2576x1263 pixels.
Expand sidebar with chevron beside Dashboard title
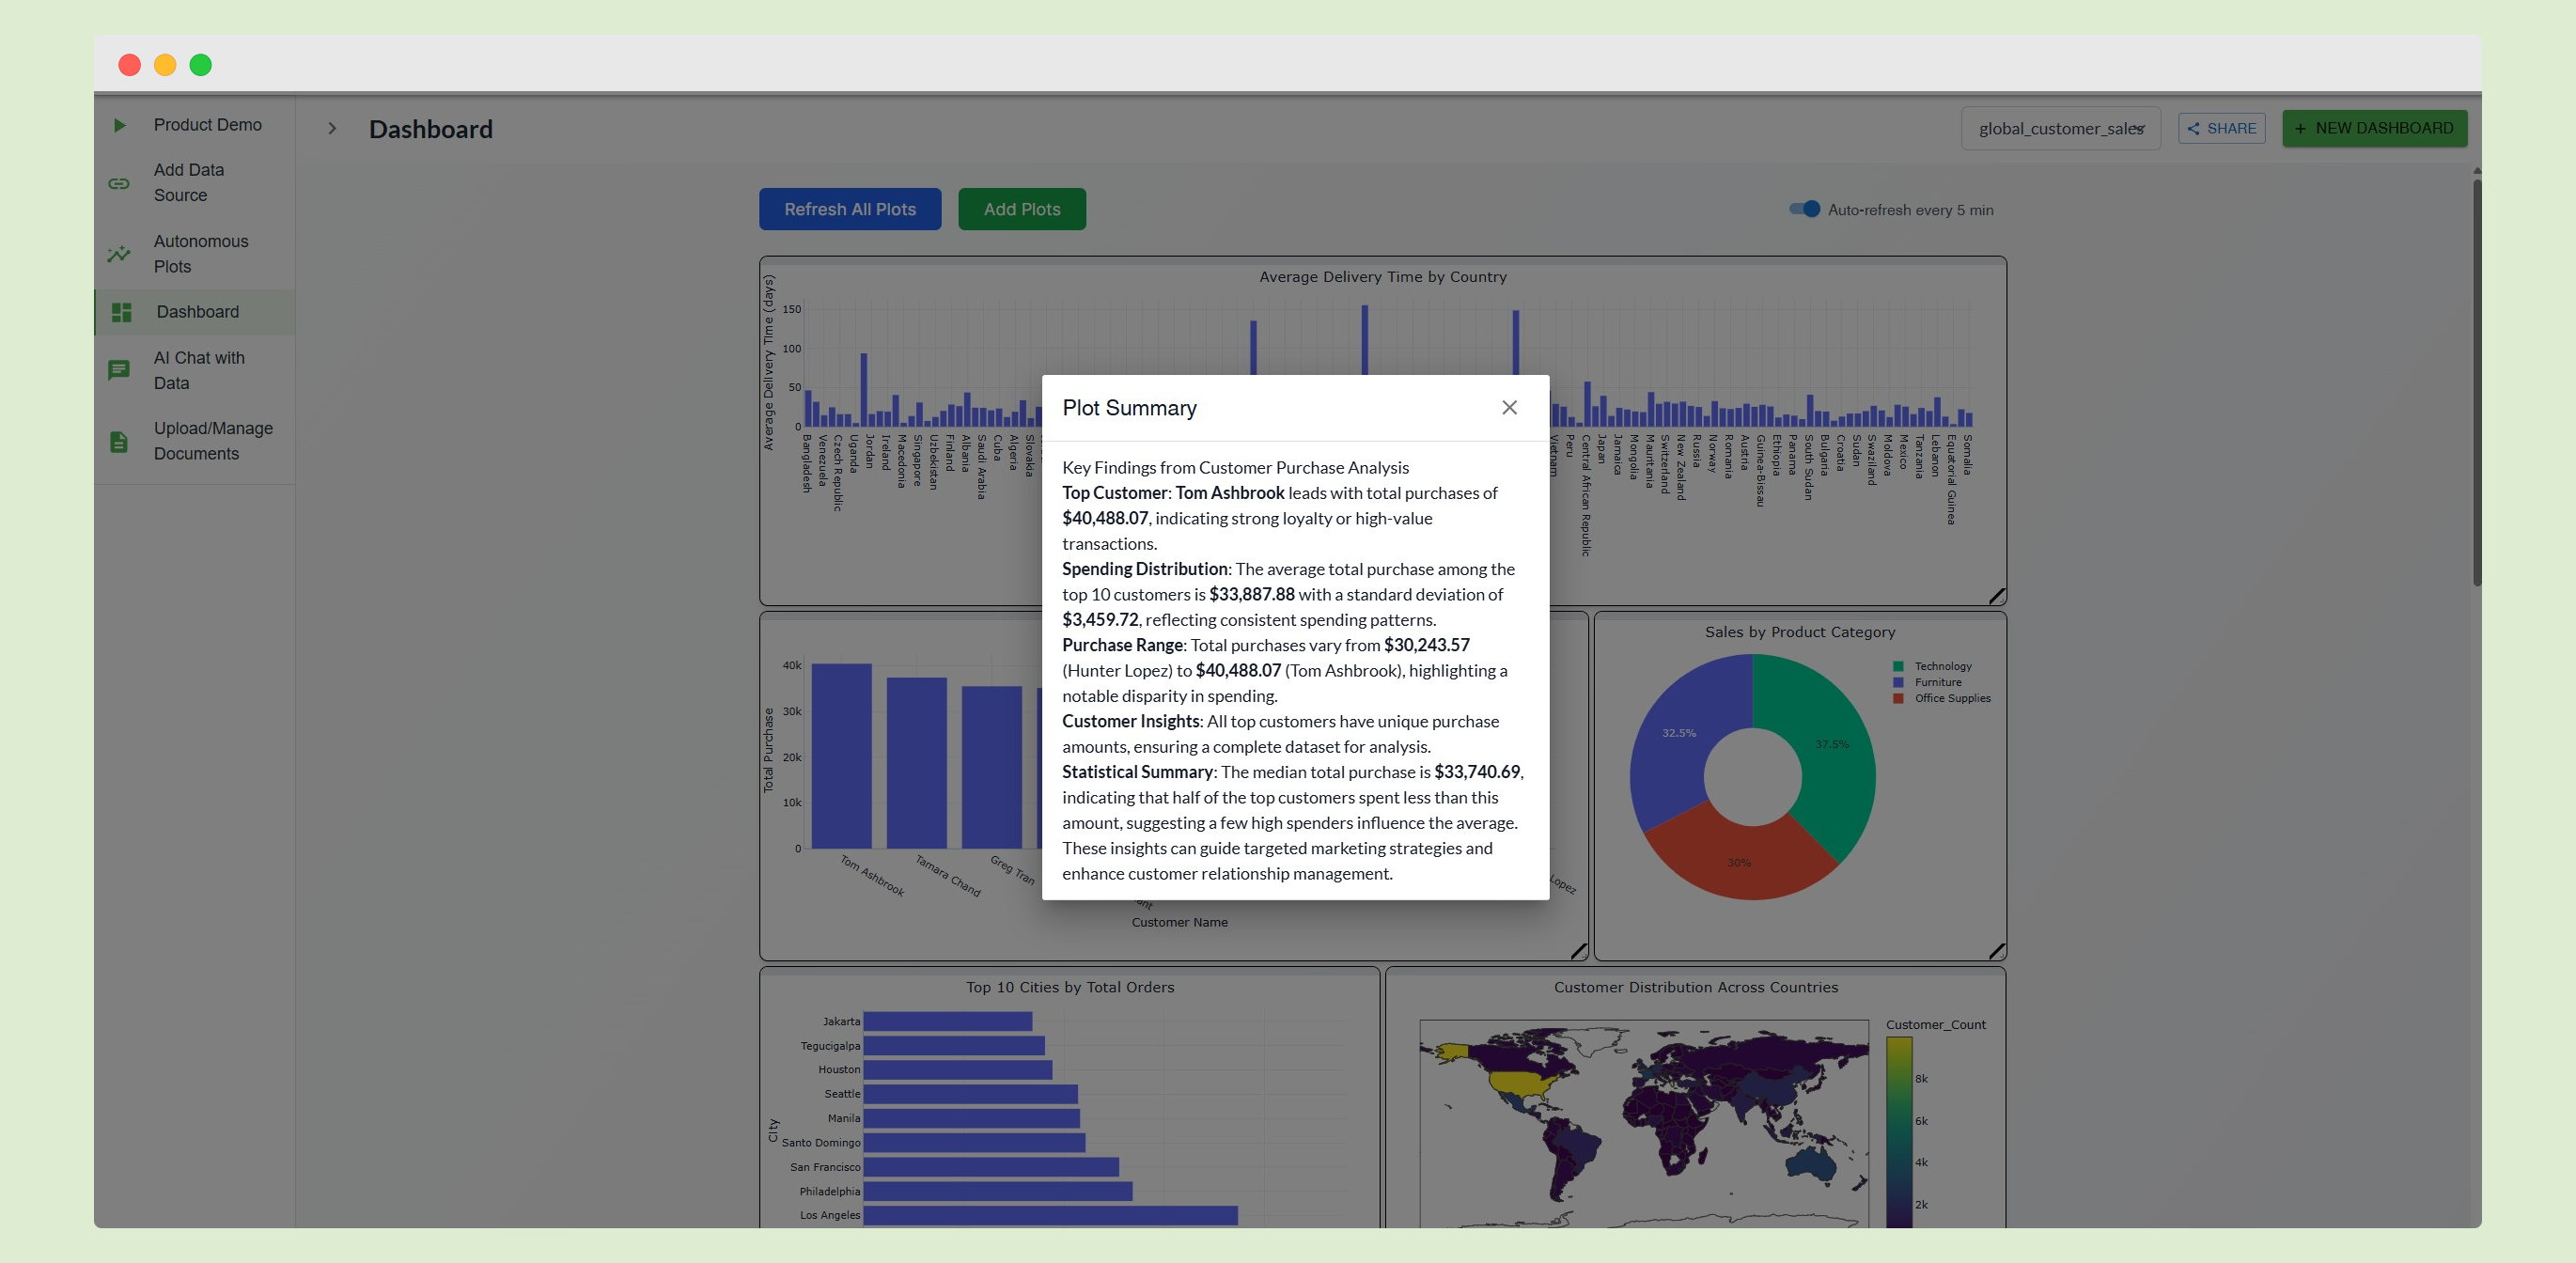point(332,129)
